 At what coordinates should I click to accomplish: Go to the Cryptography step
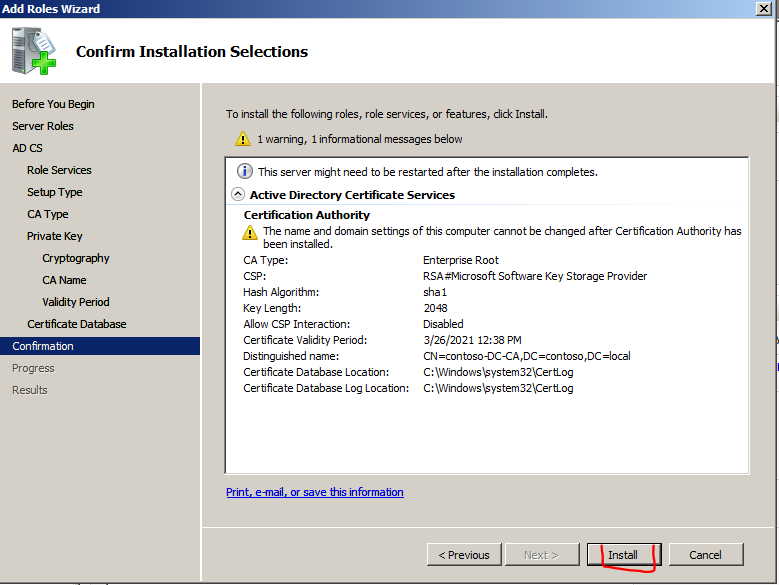[x=76, y=258]
